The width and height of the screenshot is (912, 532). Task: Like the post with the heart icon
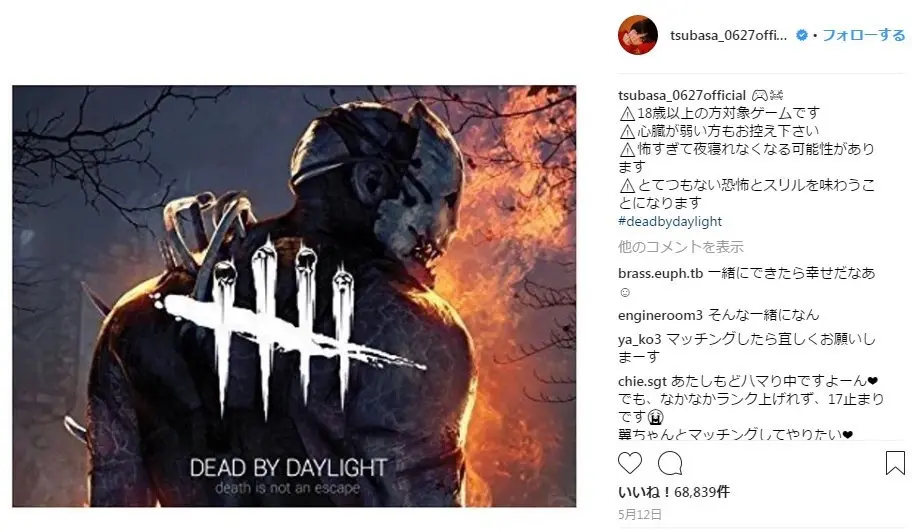[x=630, y=463]
